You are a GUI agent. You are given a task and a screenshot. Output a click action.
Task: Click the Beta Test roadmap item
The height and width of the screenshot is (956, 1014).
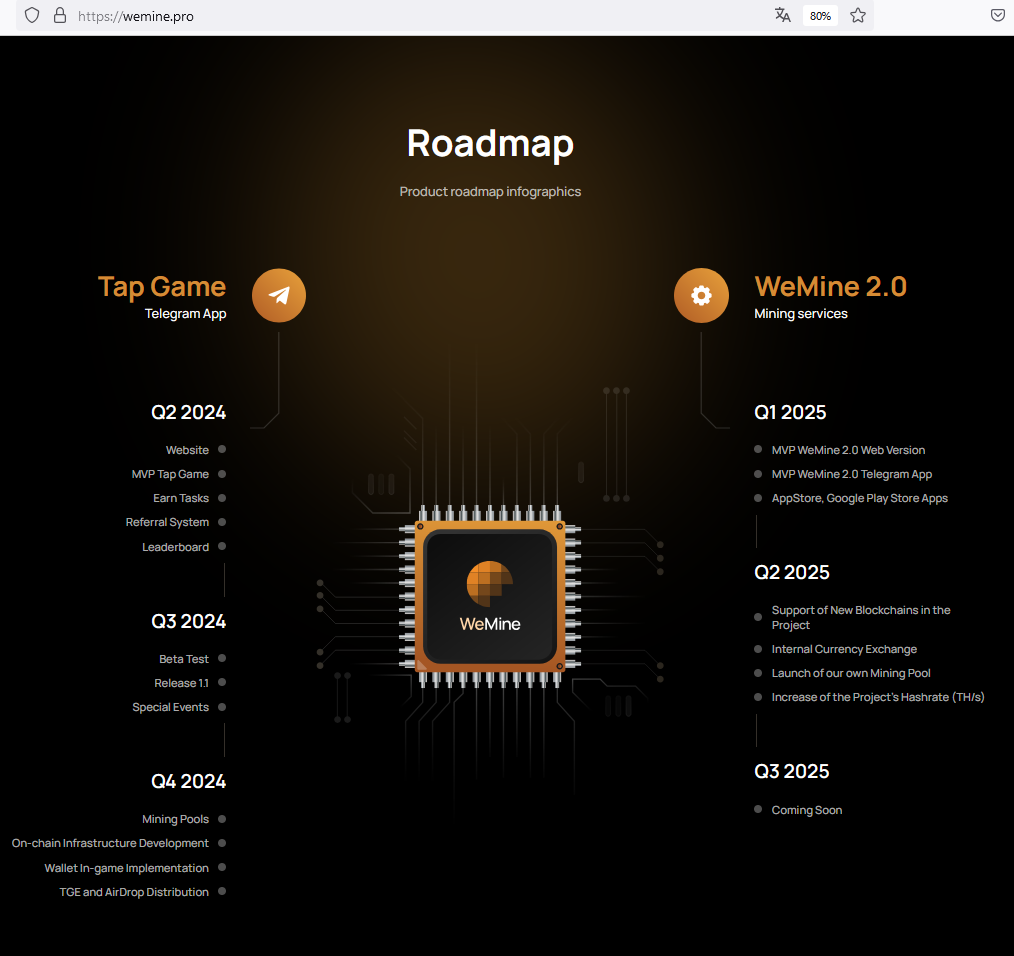[x=184, y=659]
